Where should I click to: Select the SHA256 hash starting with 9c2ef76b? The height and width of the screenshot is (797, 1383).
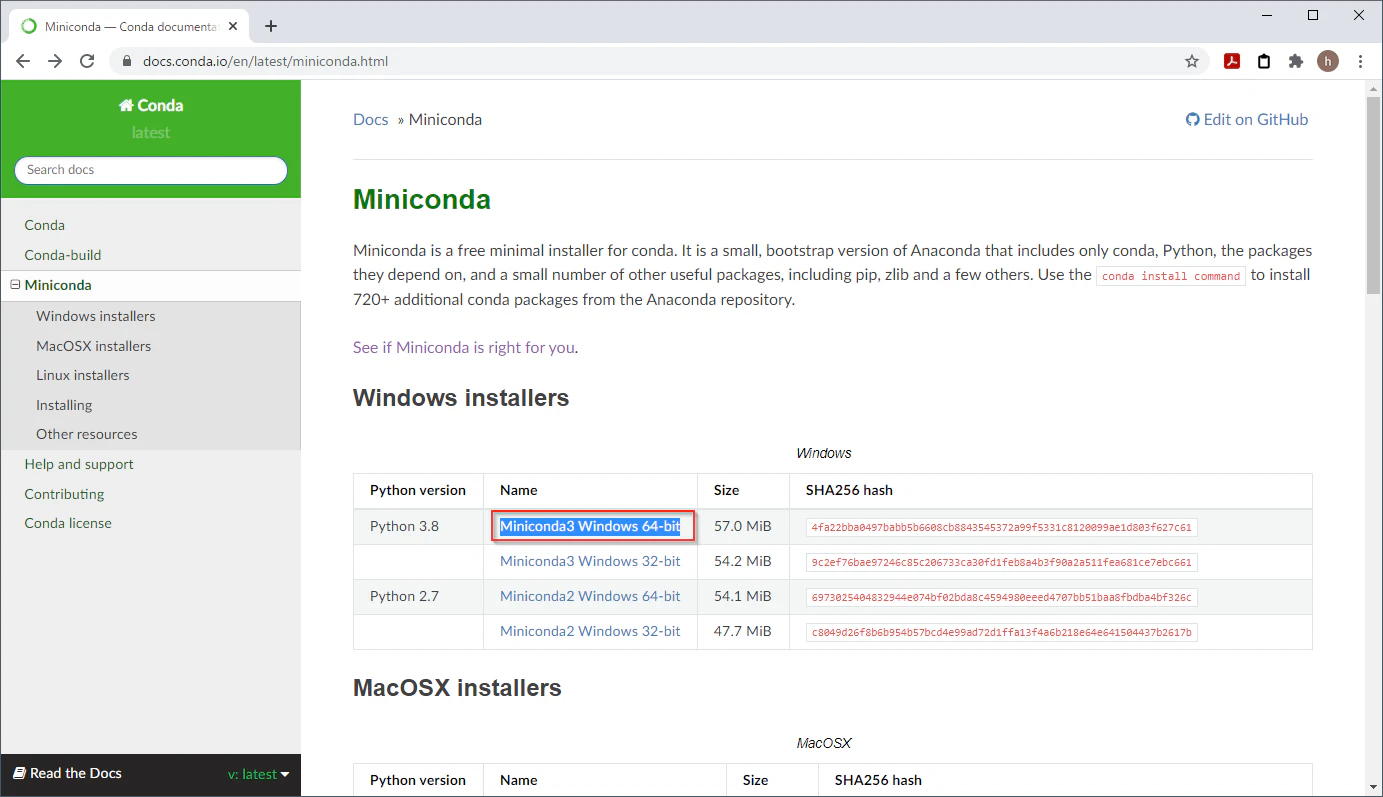[x=1002, y=562]
